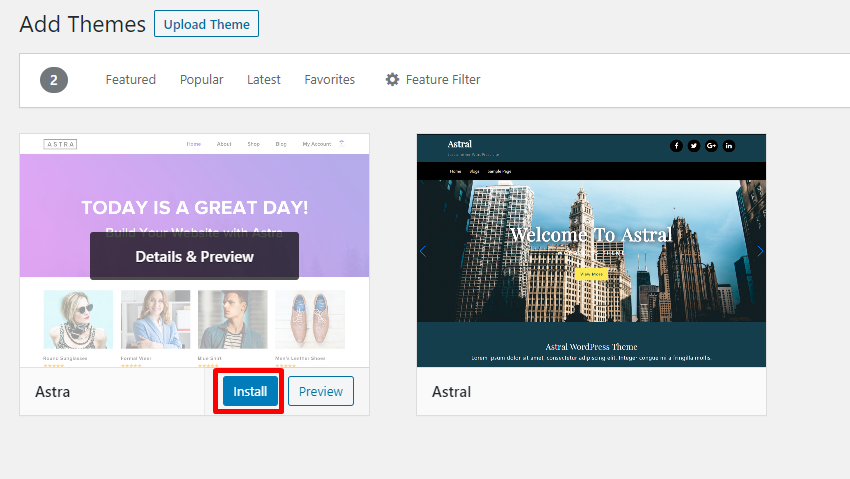Show the Latest themes tab
Image resolution: width=850 pixels, height=479 pixels.
coord(264,80)
